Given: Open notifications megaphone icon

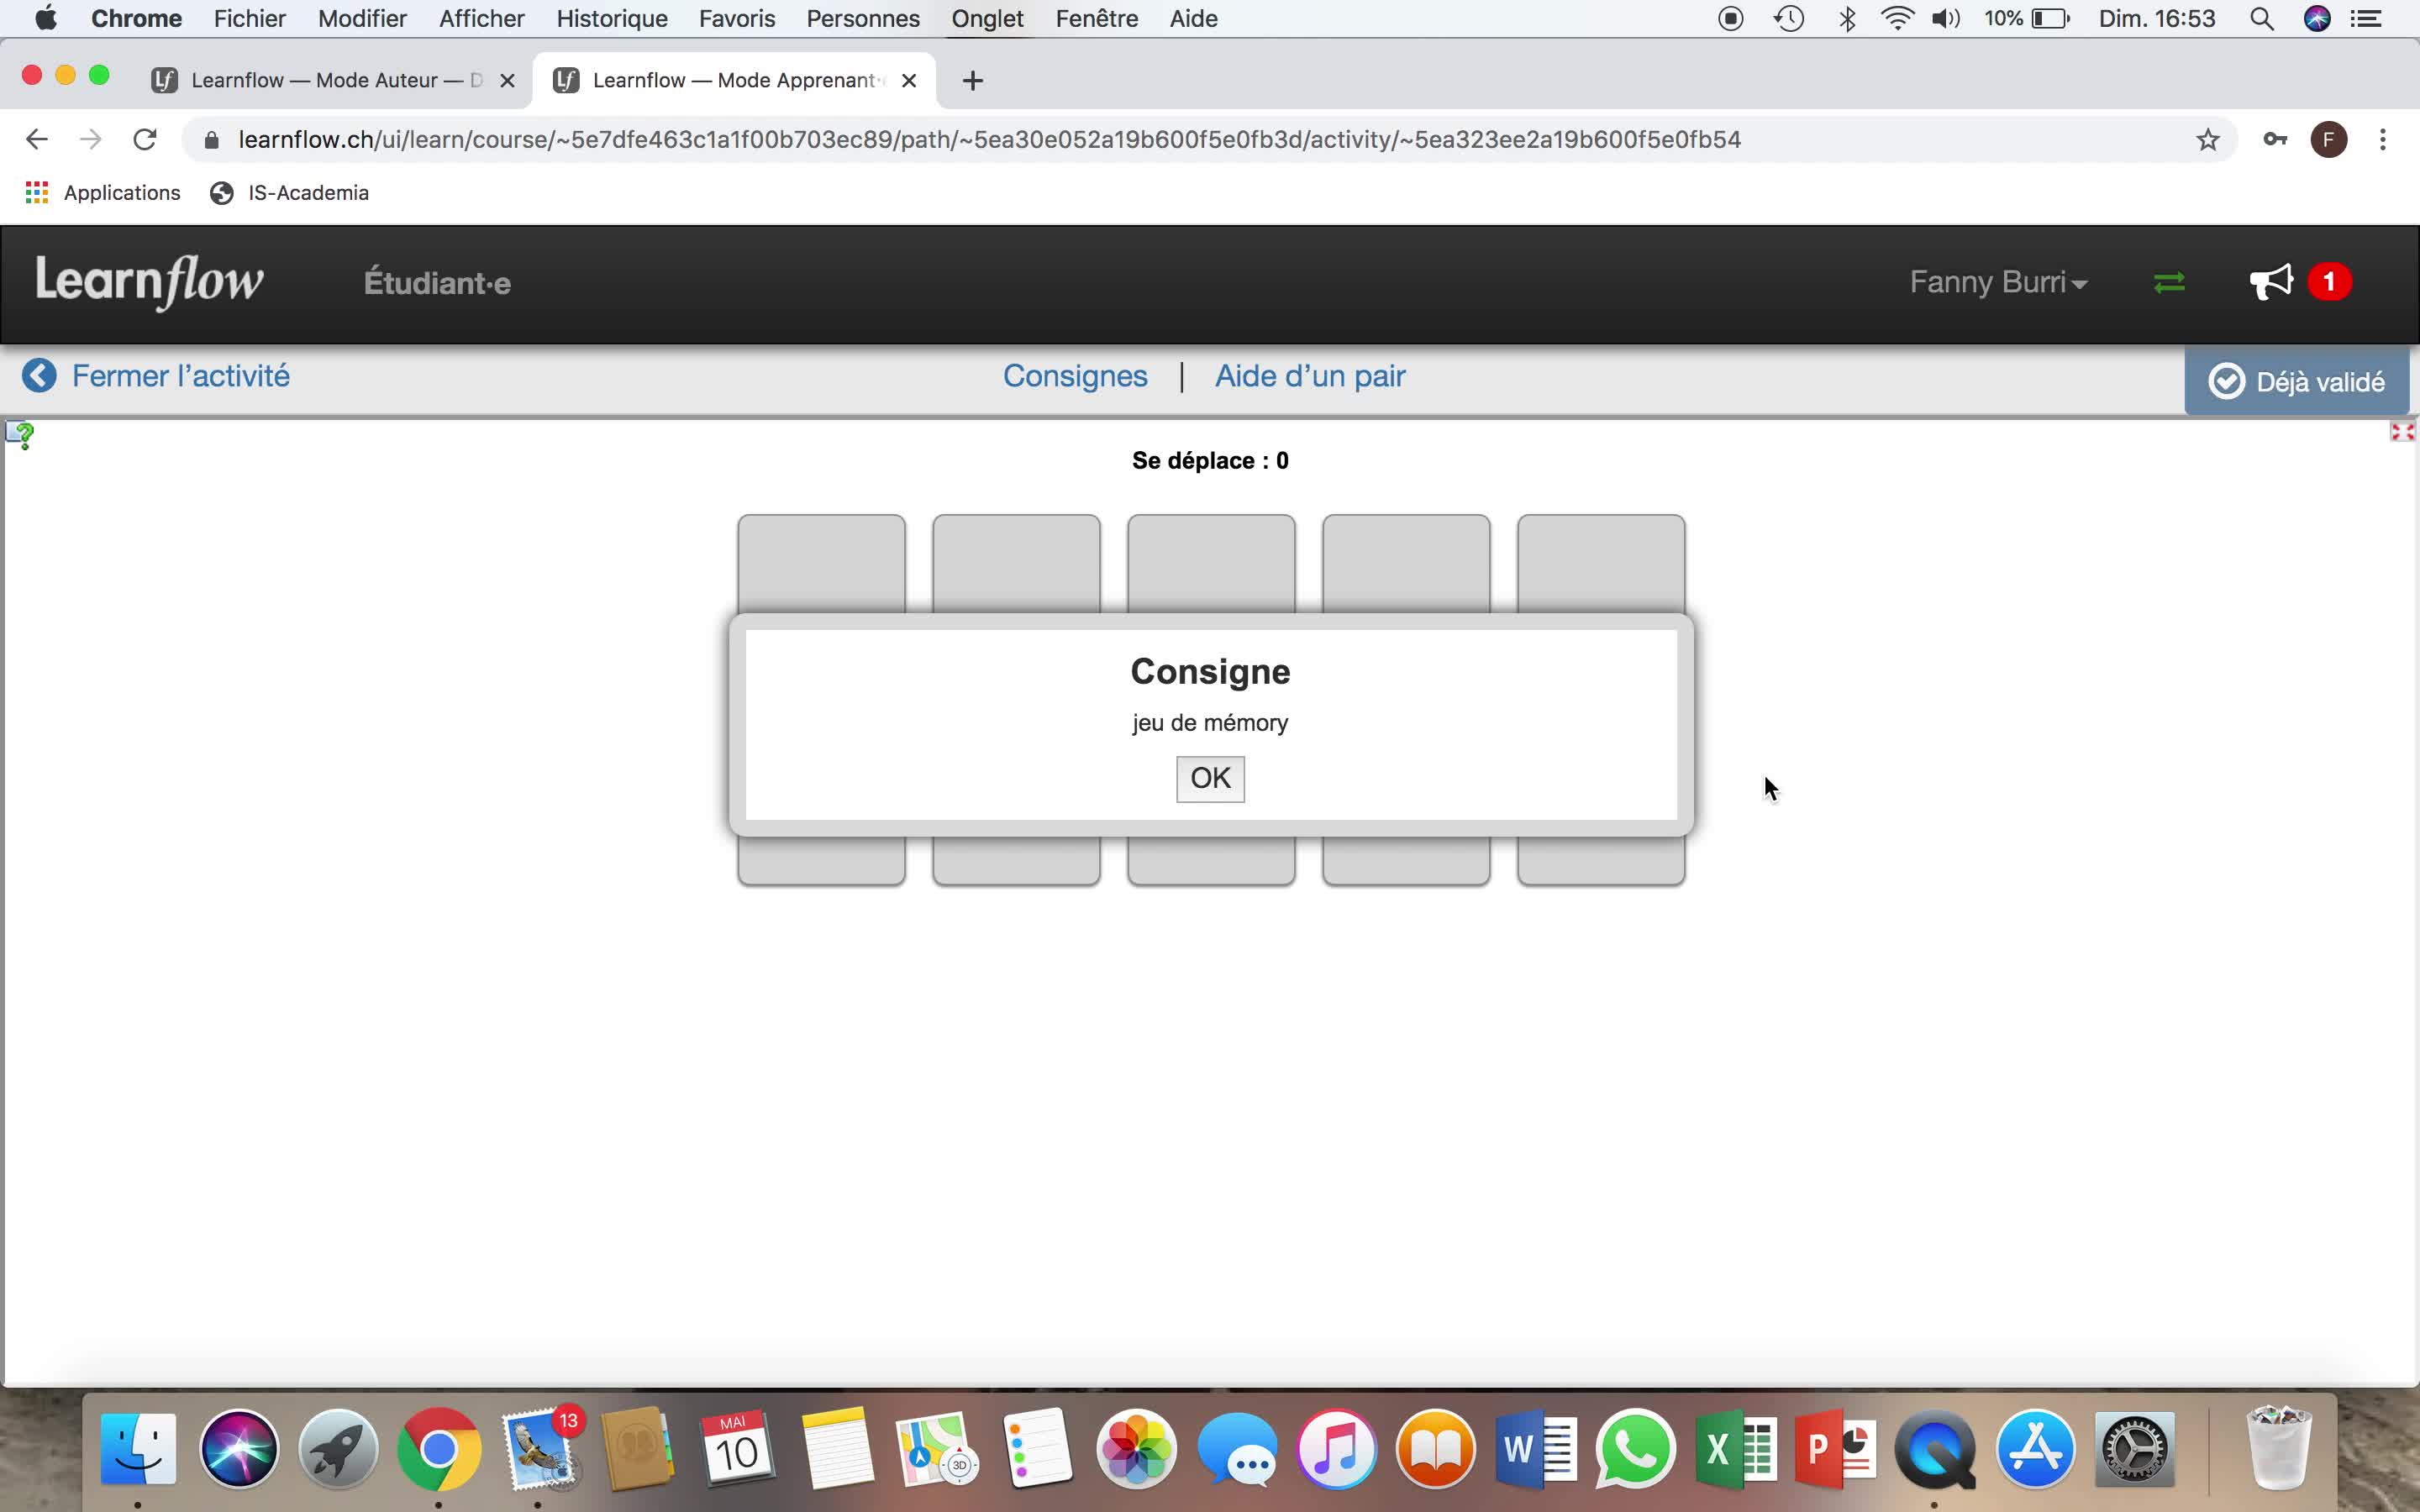Looking at the screenshot, I should click(x=2271, y=282).
